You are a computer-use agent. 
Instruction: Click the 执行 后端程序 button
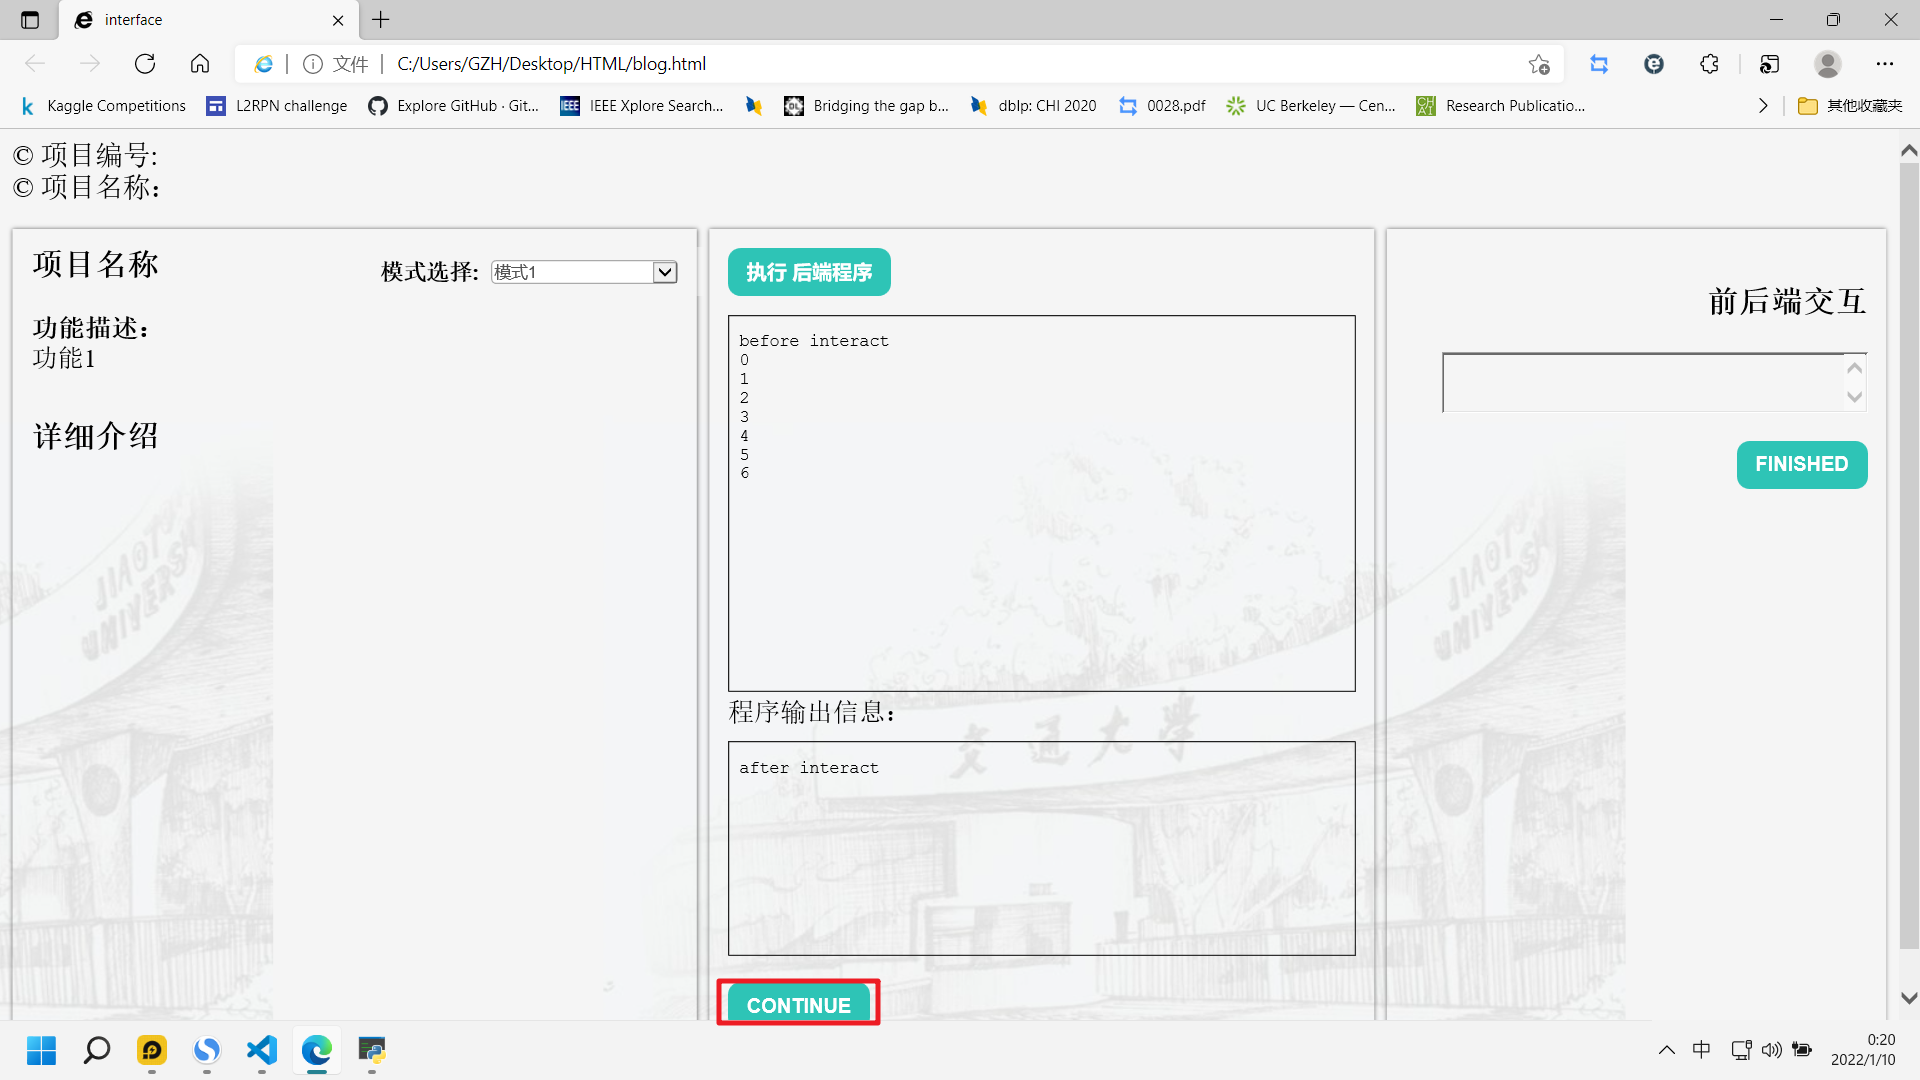(808, 272)
